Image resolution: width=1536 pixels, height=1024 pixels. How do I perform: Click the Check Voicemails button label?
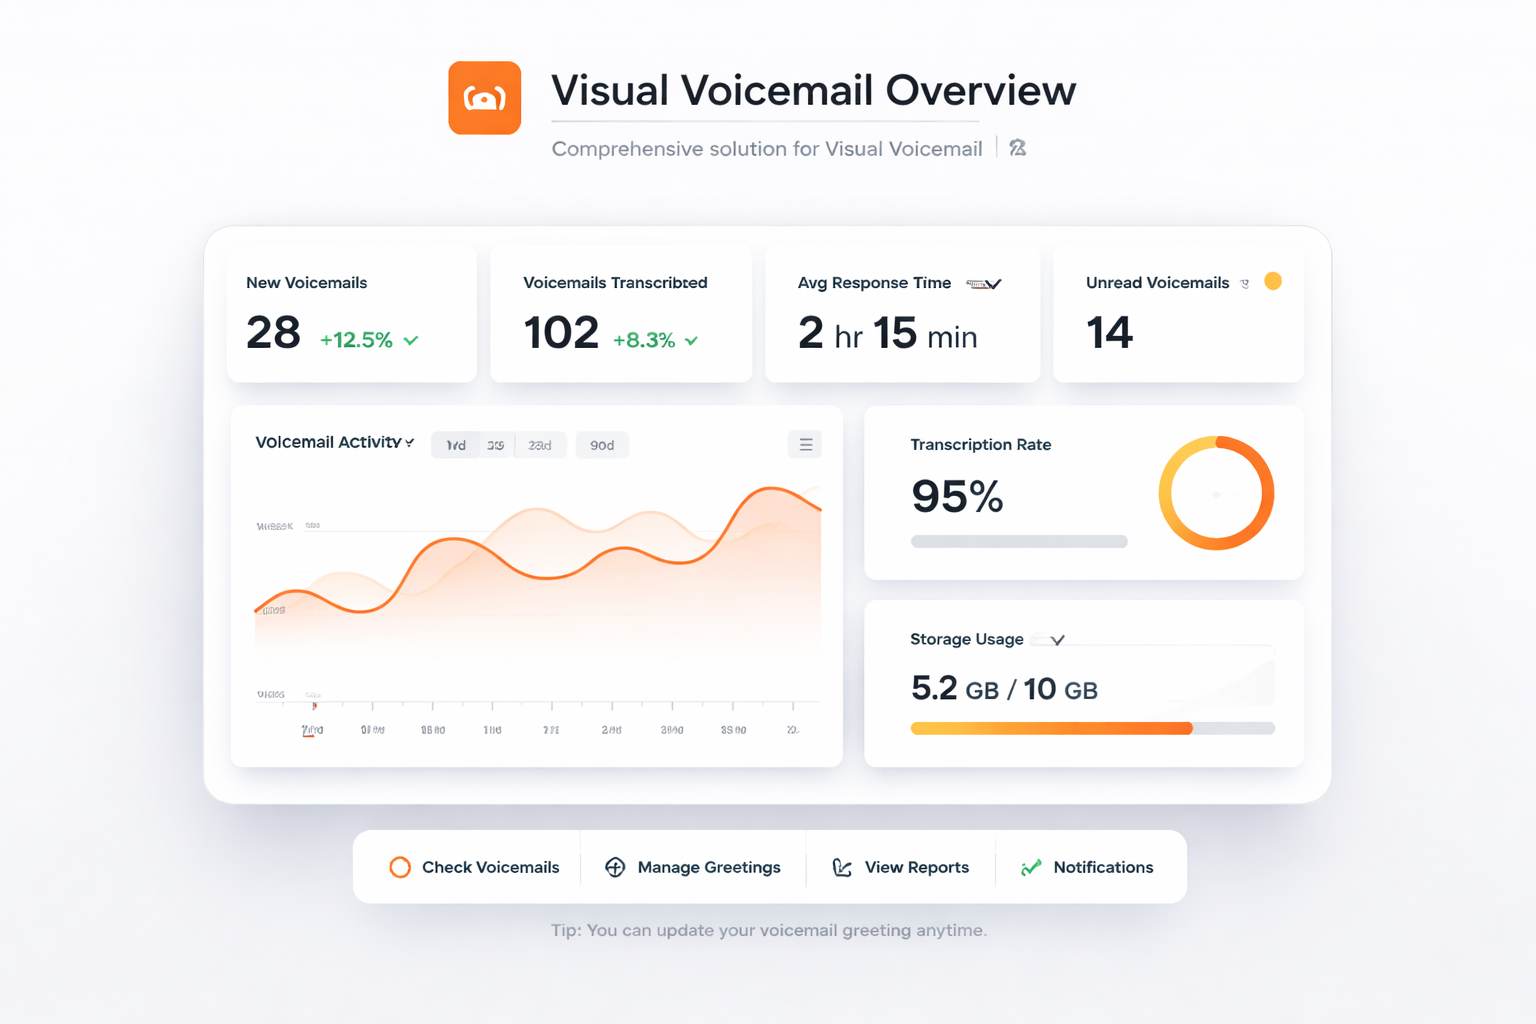coord(490,867)
